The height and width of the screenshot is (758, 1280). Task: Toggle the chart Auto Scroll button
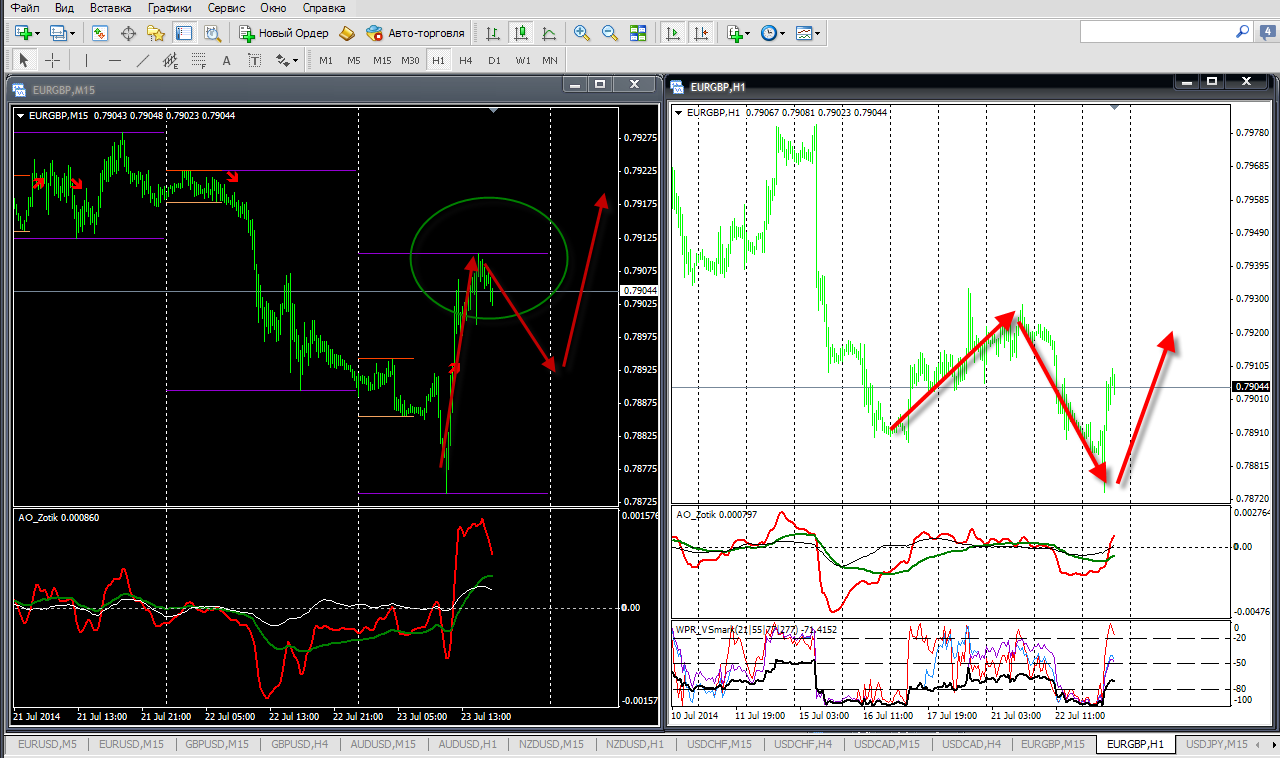[673, 33]
